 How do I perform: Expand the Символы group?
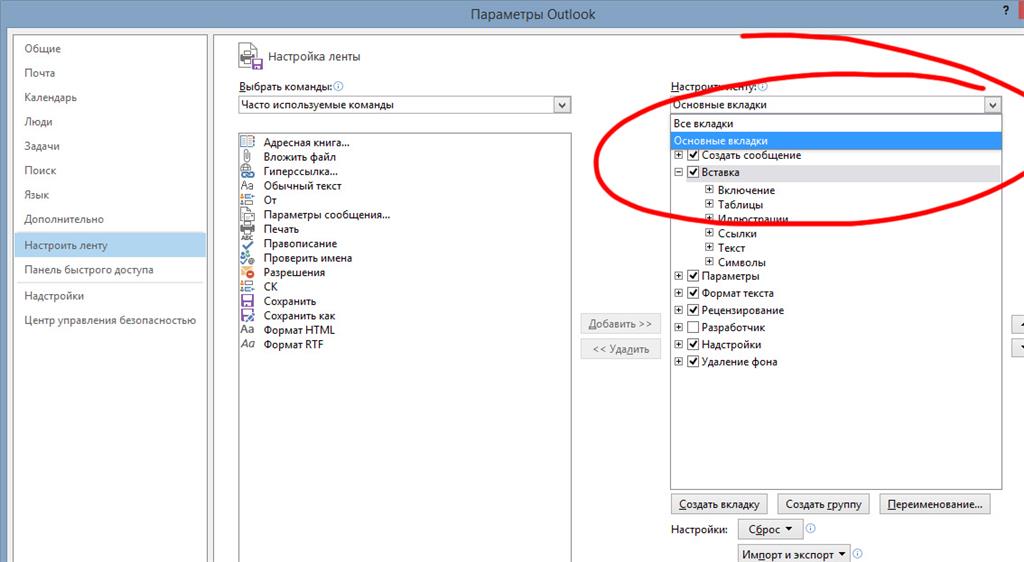709,261
